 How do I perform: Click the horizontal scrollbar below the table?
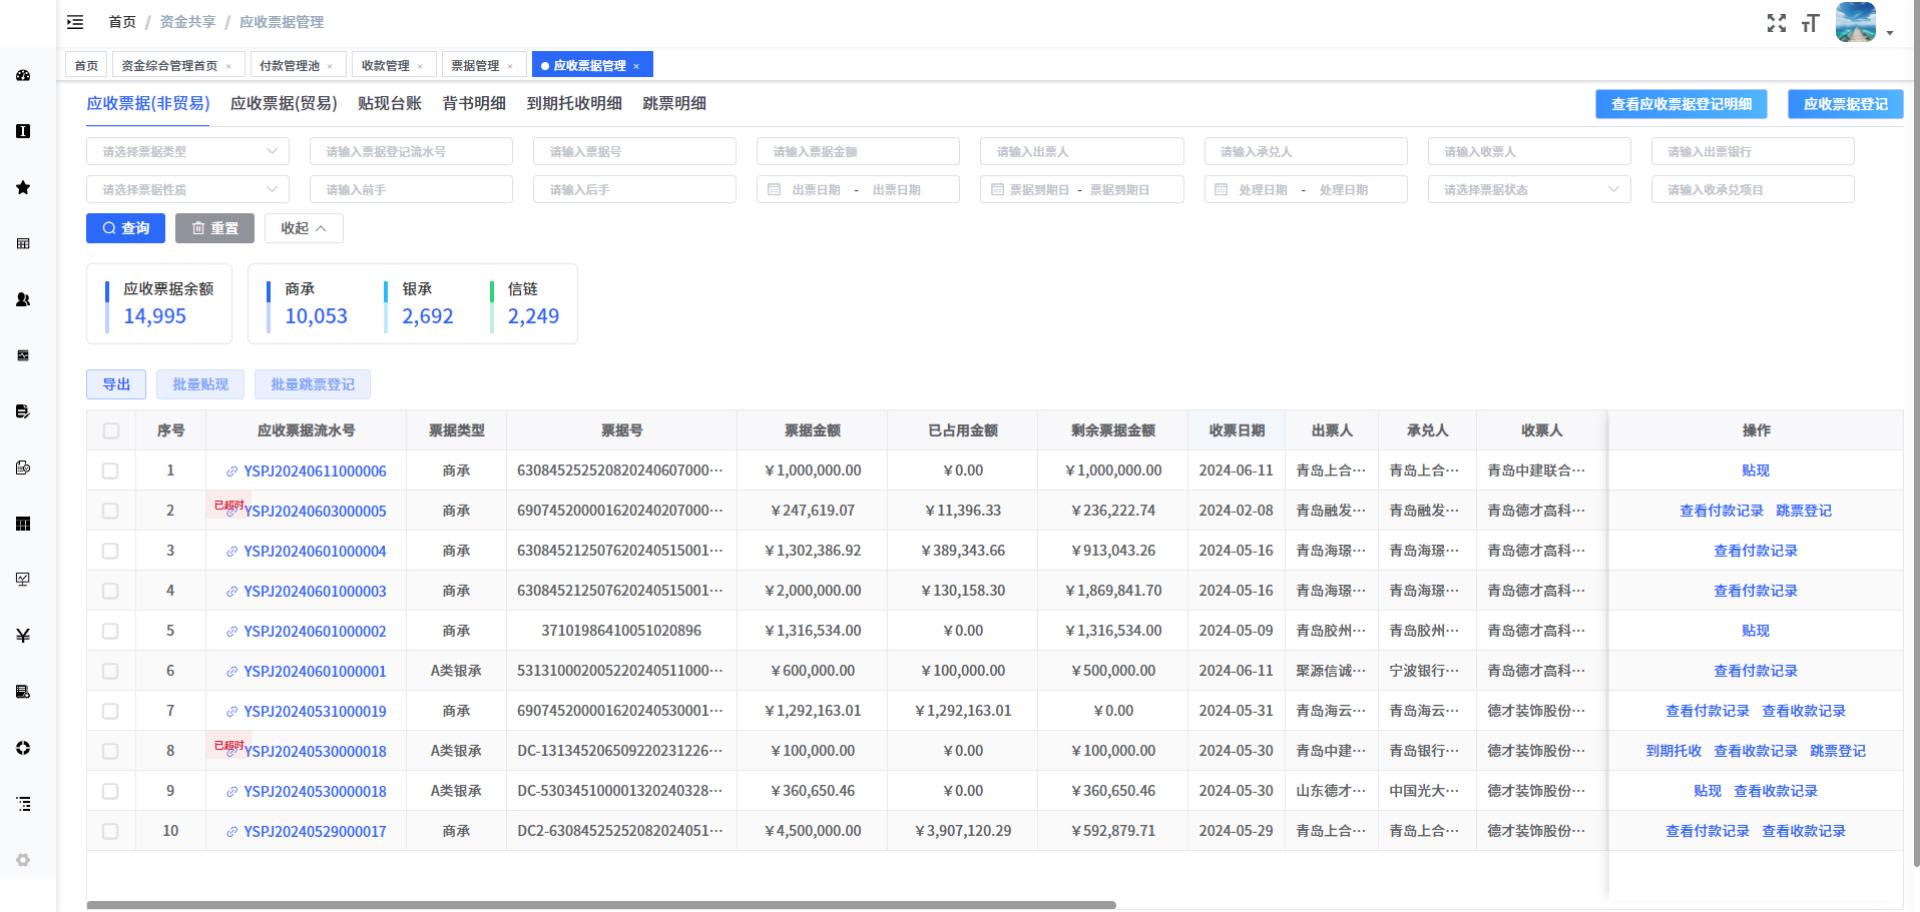600,905
